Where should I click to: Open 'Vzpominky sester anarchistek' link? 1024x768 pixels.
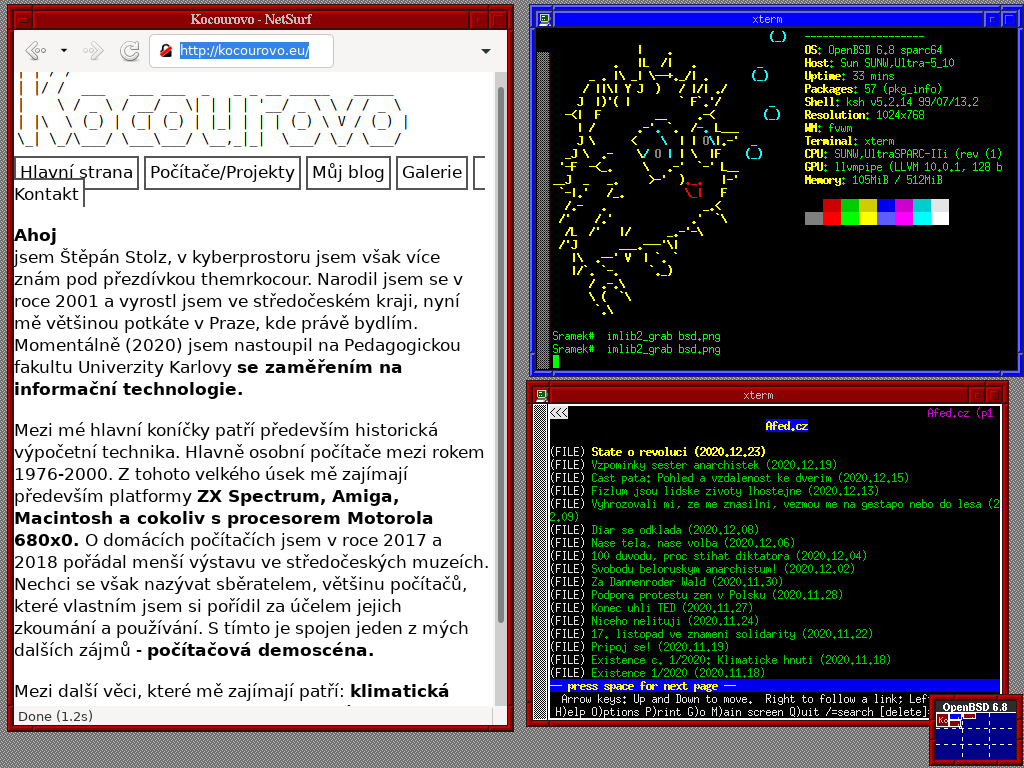point(714,465)
